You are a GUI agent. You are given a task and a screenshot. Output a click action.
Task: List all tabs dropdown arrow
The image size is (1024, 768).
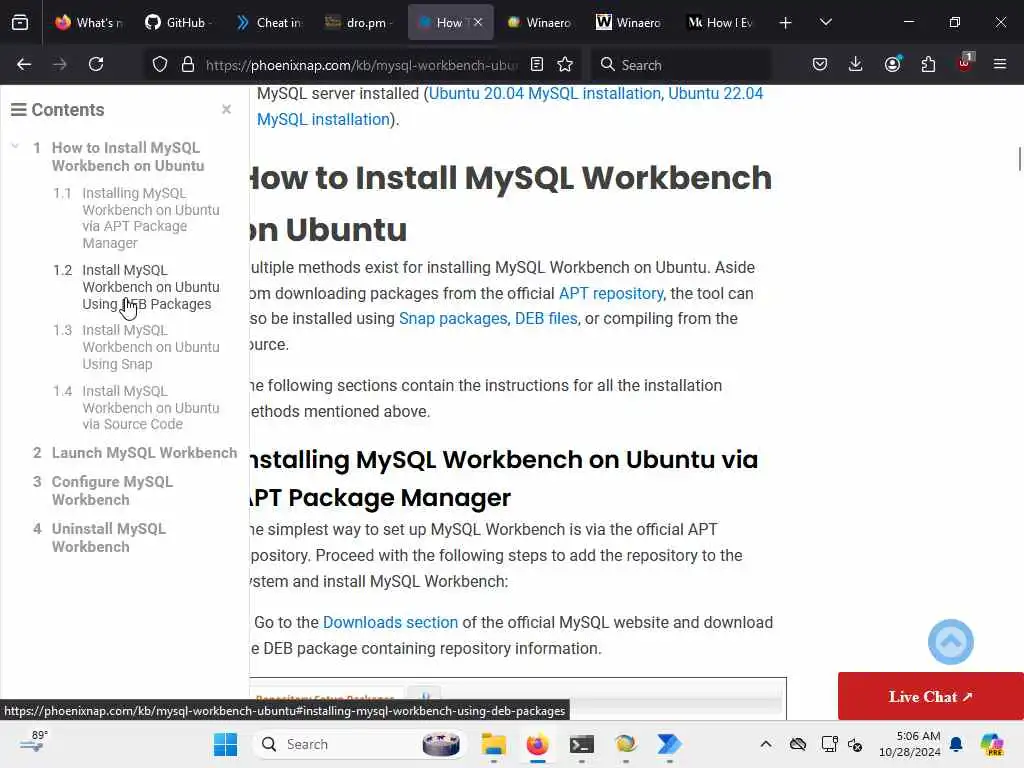826,22
